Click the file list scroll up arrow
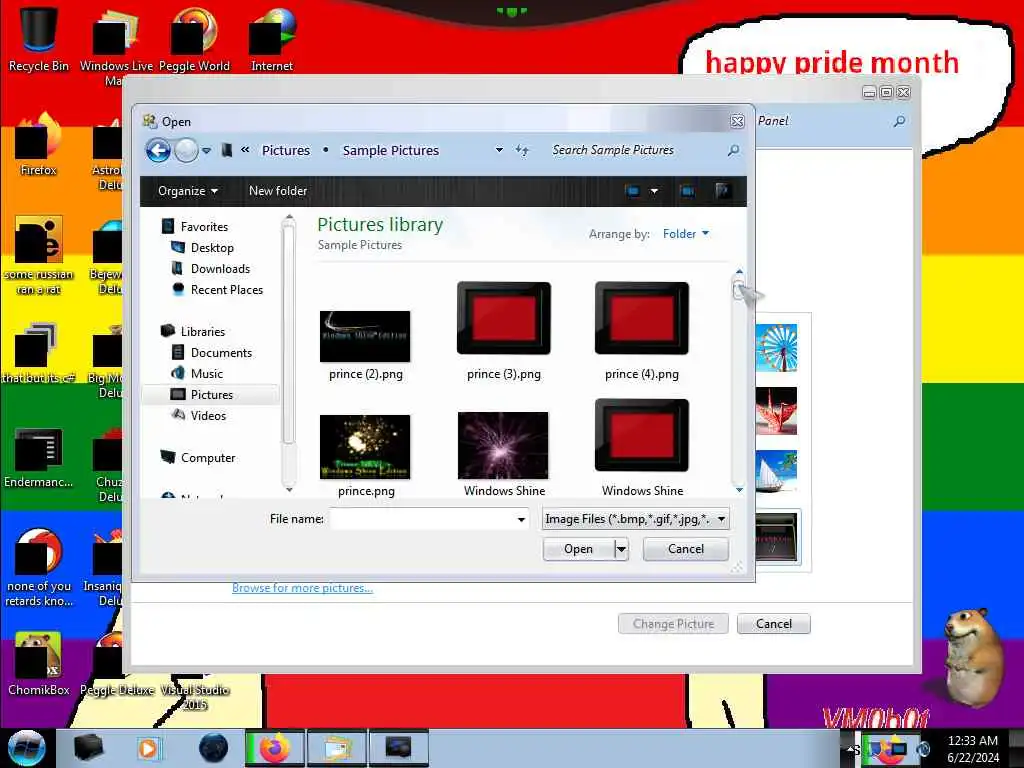The width and height of the screenshot is (1024, 768). 739,271
